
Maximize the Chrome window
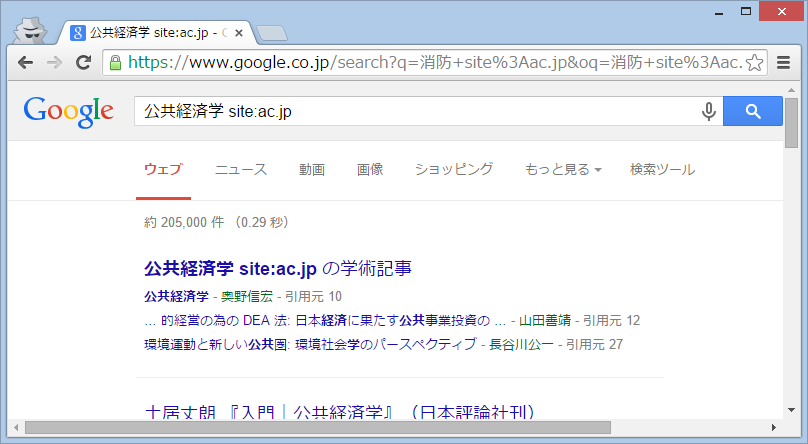746,11
